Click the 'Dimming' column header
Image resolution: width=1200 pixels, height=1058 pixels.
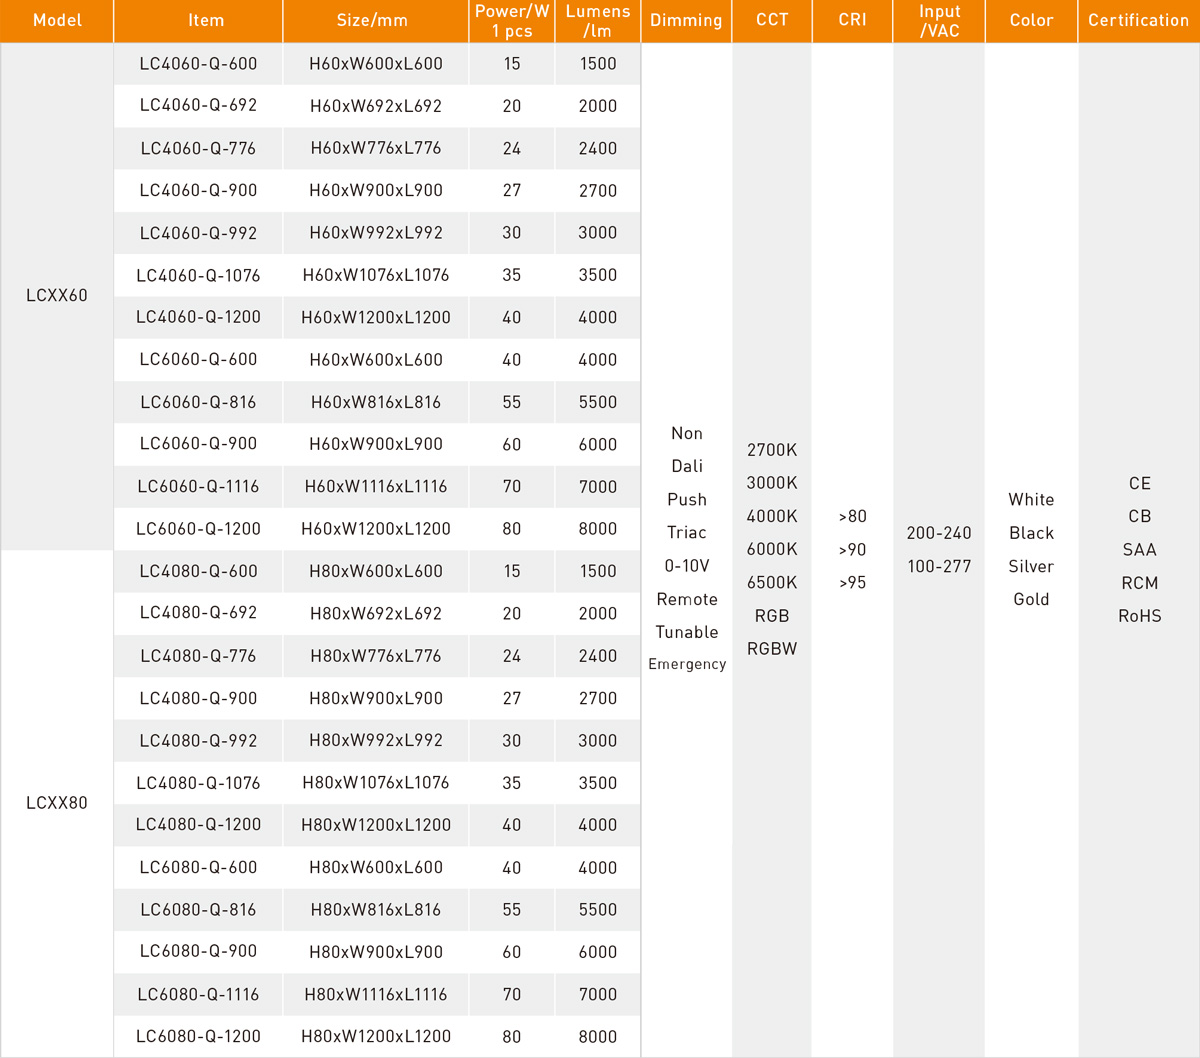point(686,21)
